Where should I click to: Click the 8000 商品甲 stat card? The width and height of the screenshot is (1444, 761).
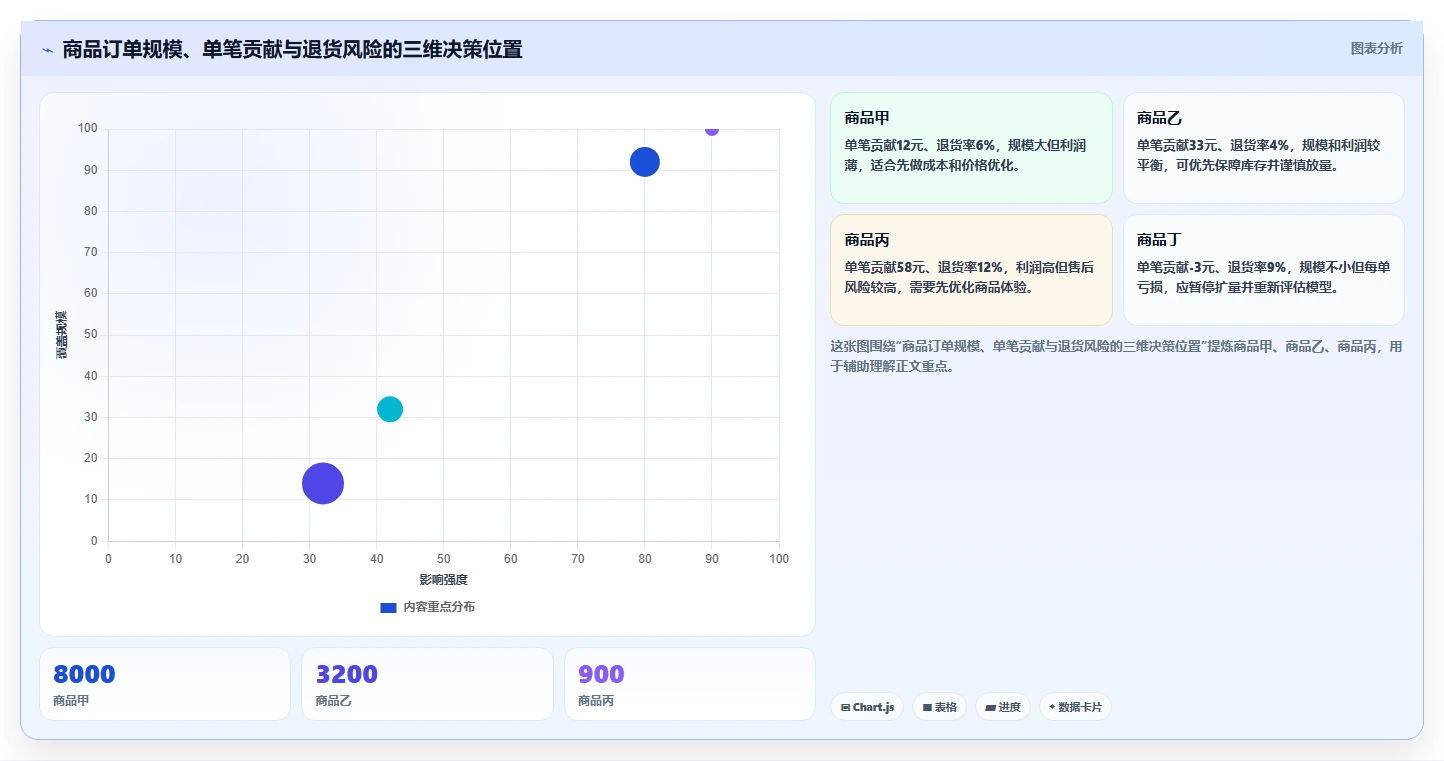point(165,684)
